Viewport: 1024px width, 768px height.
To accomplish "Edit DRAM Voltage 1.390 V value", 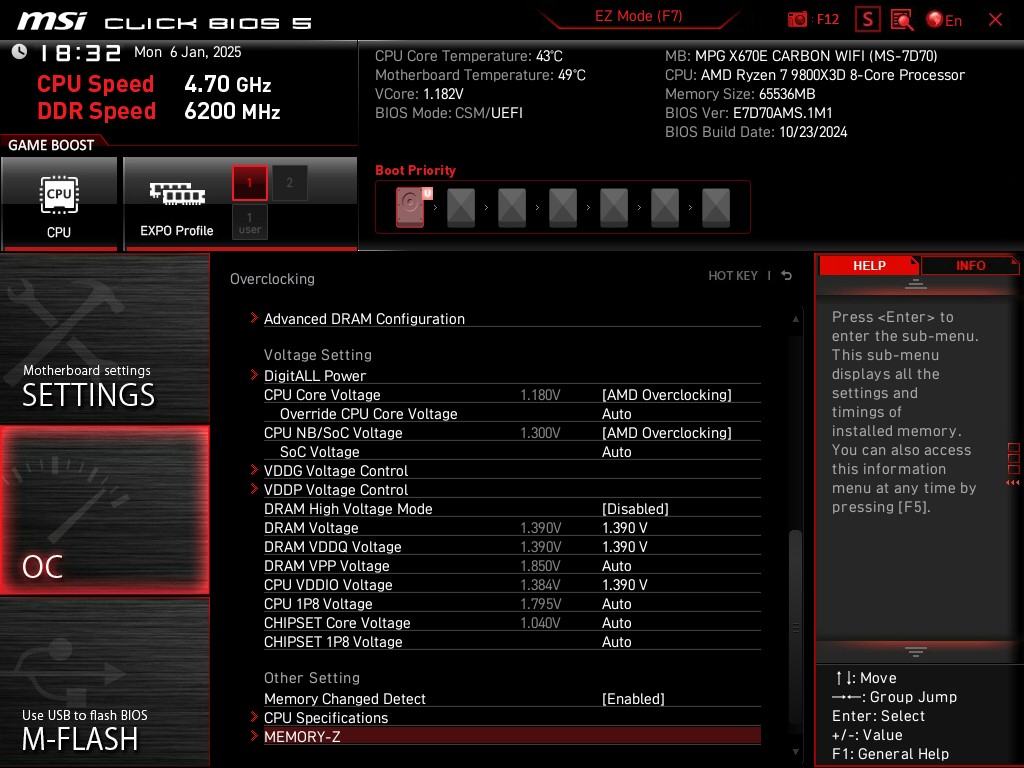I will coord(624,528).
